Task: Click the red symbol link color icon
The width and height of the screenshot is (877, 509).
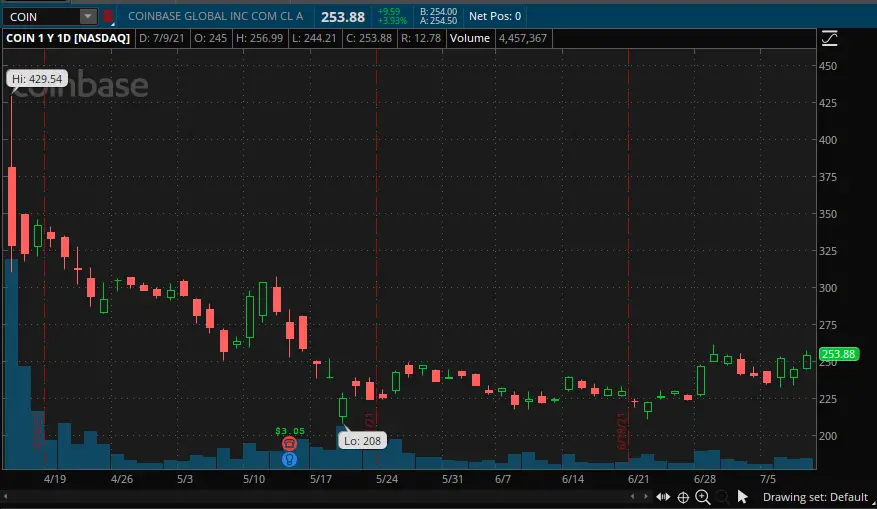Action: [x=107, y=17]
